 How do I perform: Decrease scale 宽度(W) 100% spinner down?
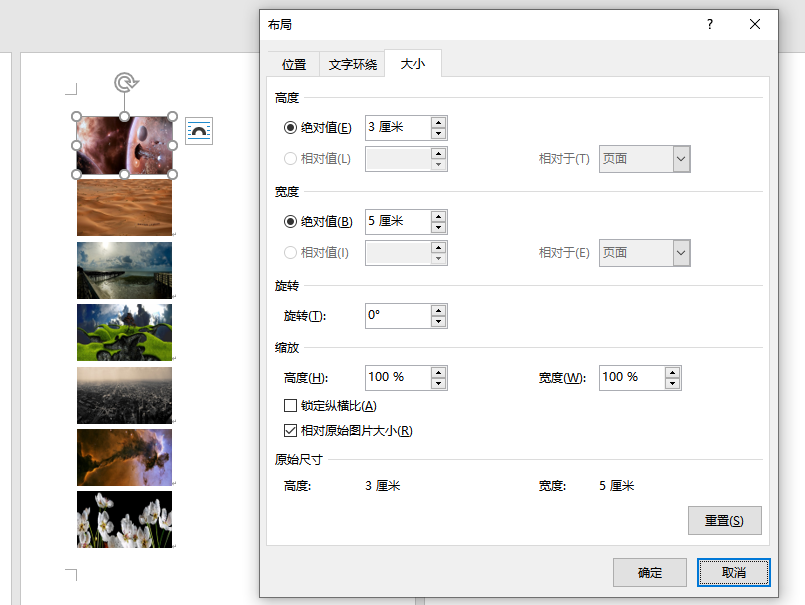point(673,384)
